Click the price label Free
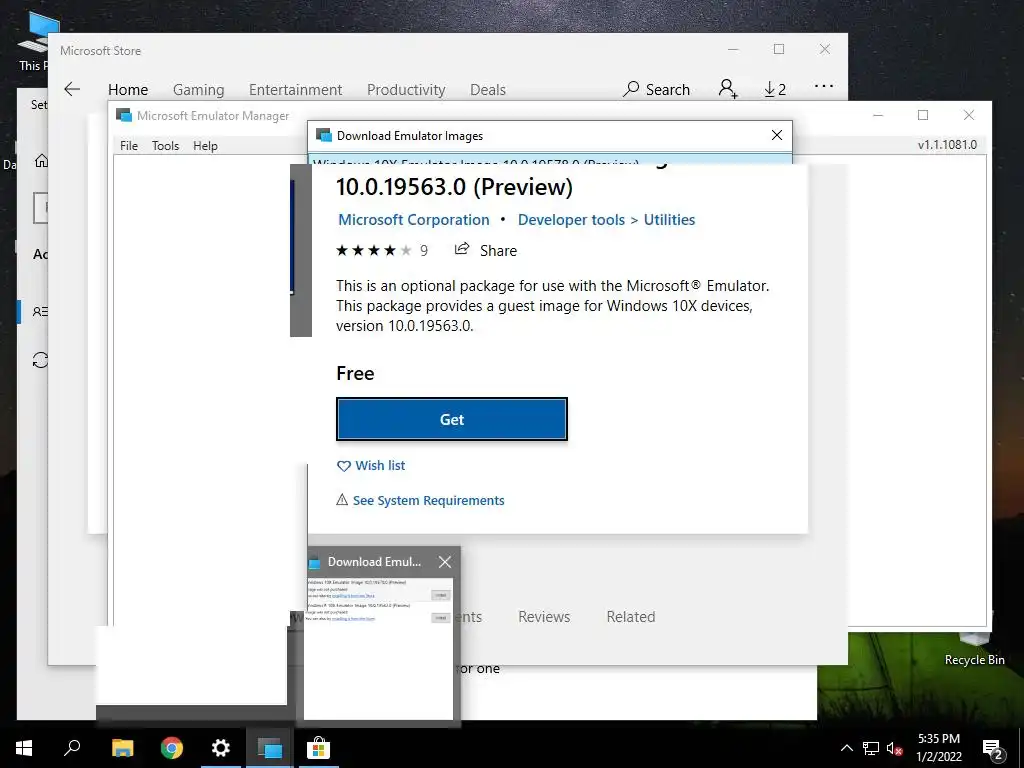The height and width of the screenshot is (768, 1024). (355, 373)
